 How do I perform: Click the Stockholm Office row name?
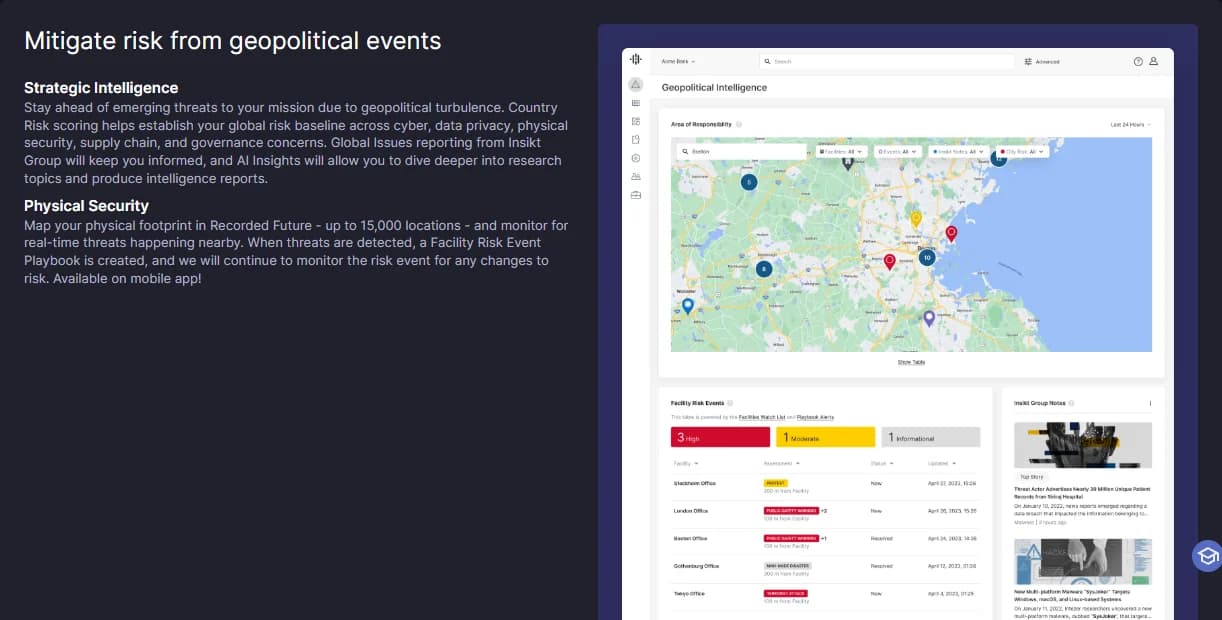point(695,483)
